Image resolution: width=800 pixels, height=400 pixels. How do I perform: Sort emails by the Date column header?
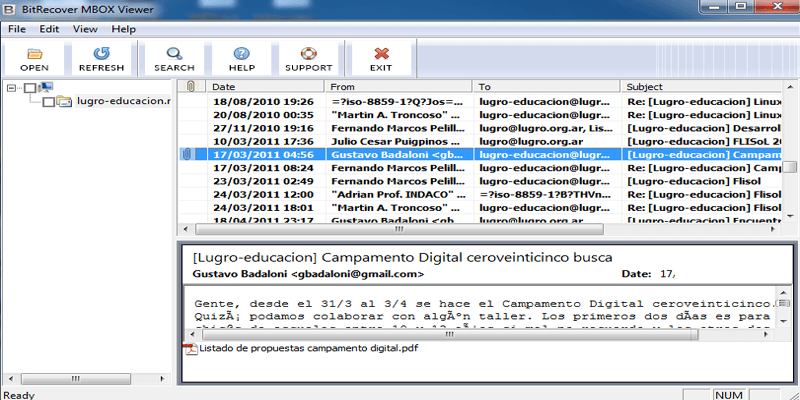point(265,86)
